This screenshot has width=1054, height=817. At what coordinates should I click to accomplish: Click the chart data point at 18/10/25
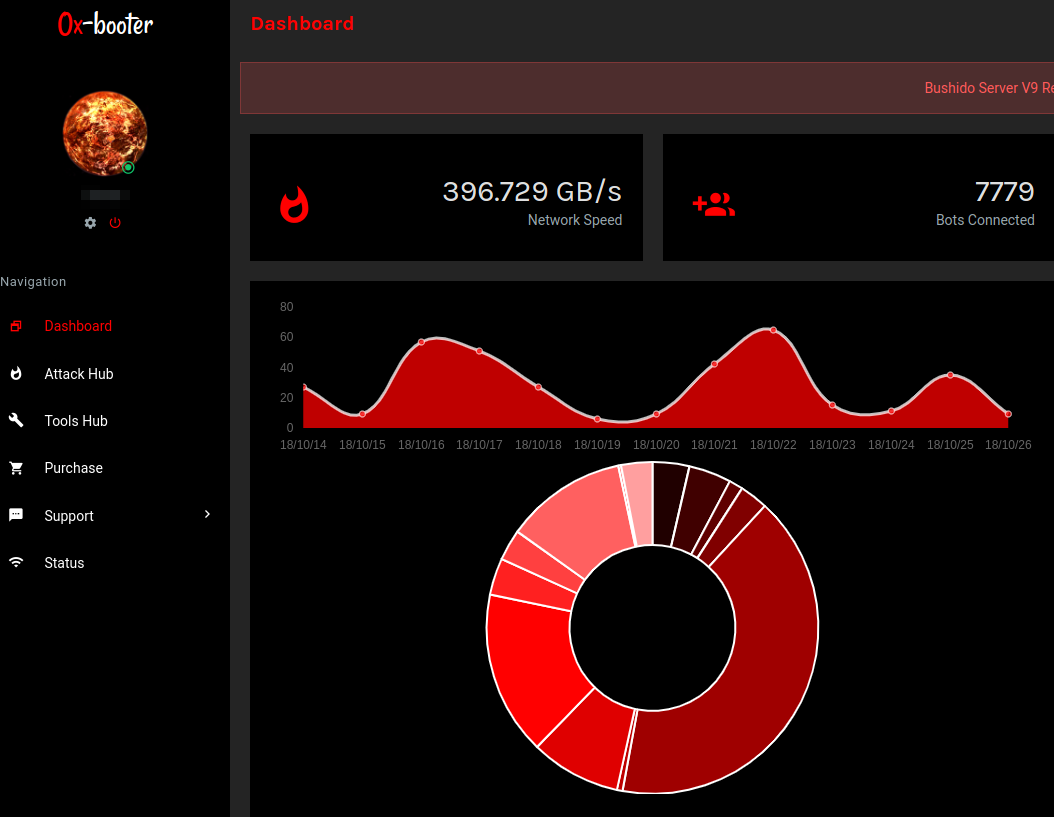coord(950,375)
